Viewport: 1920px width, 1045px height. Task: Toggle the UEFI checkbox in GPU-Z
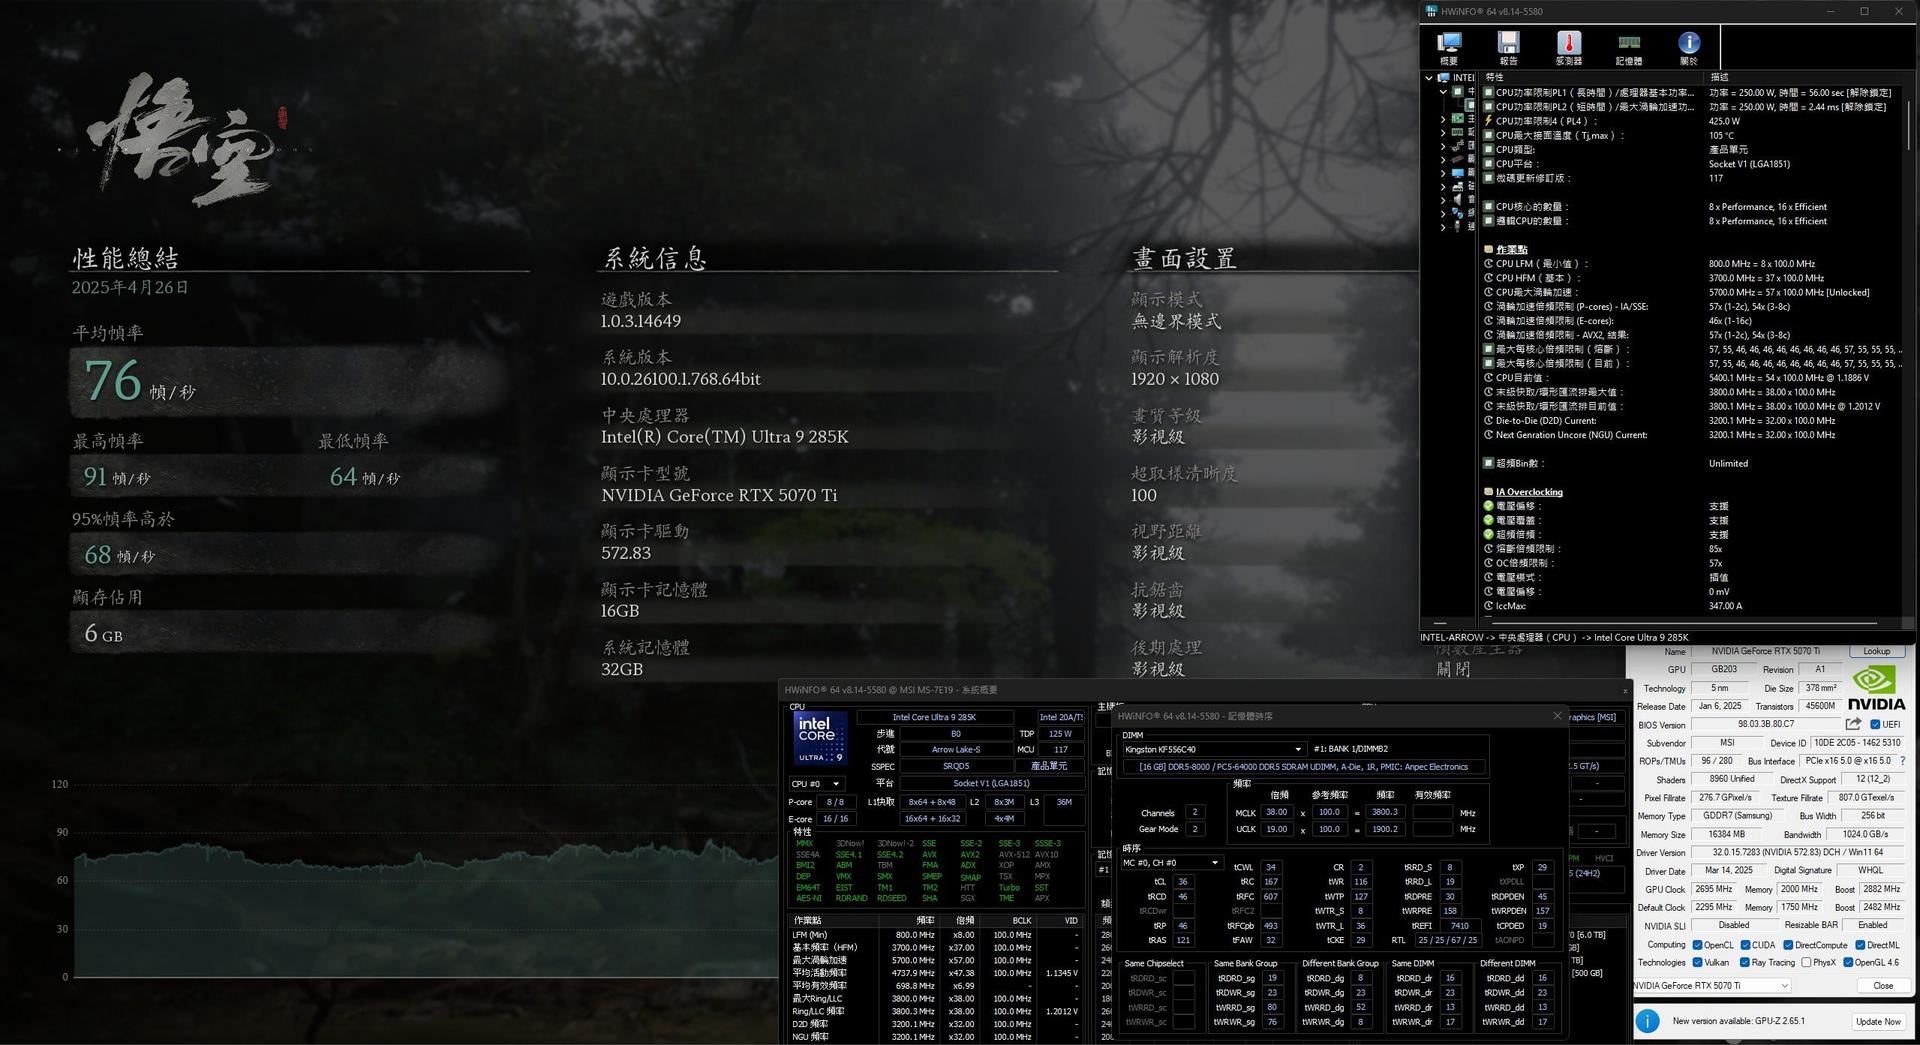pyautogui.click(x=1875, y=725)
